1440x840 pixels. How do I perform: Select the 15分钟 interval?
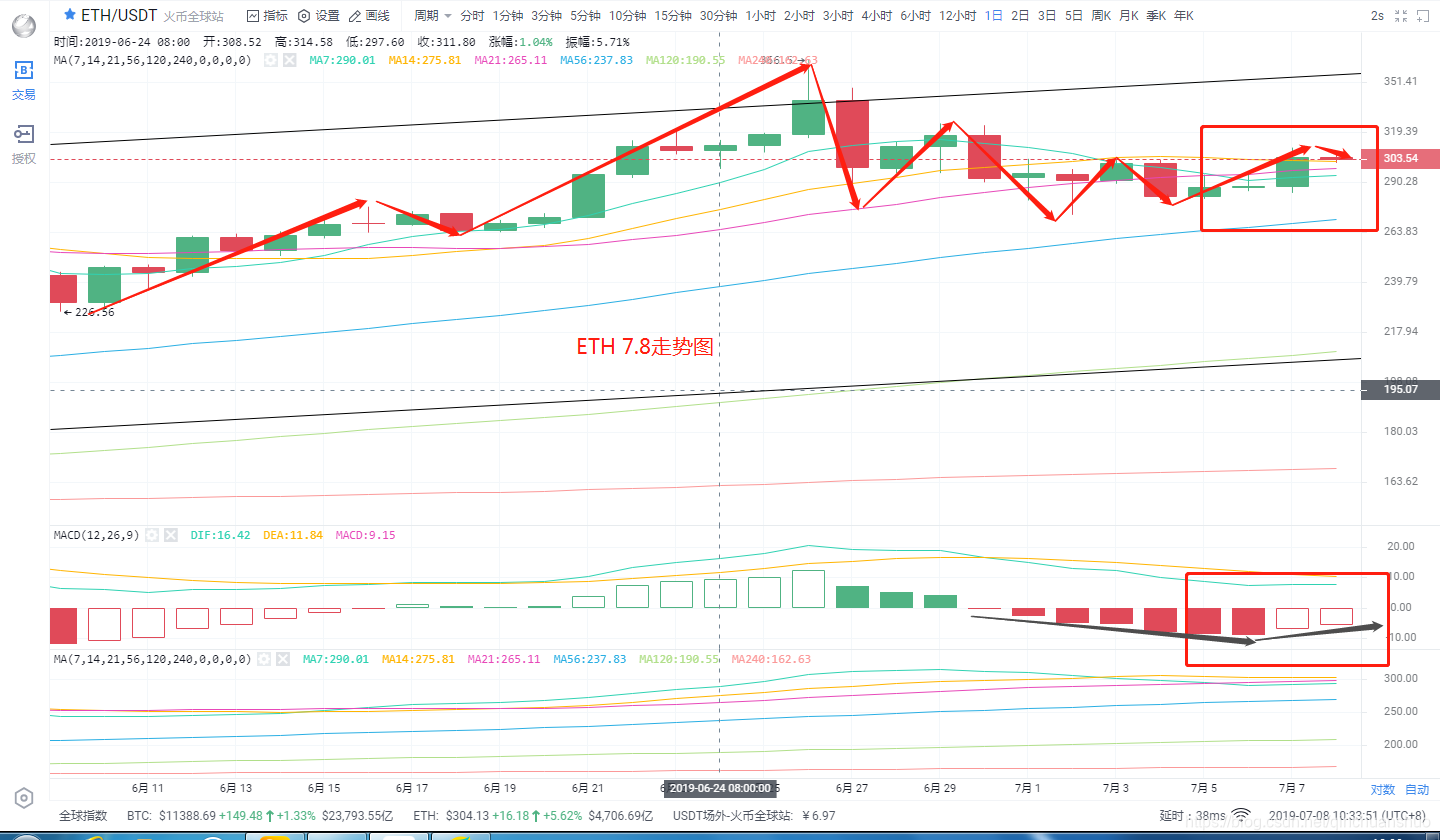pyautogui.click(x=673, y=16)
